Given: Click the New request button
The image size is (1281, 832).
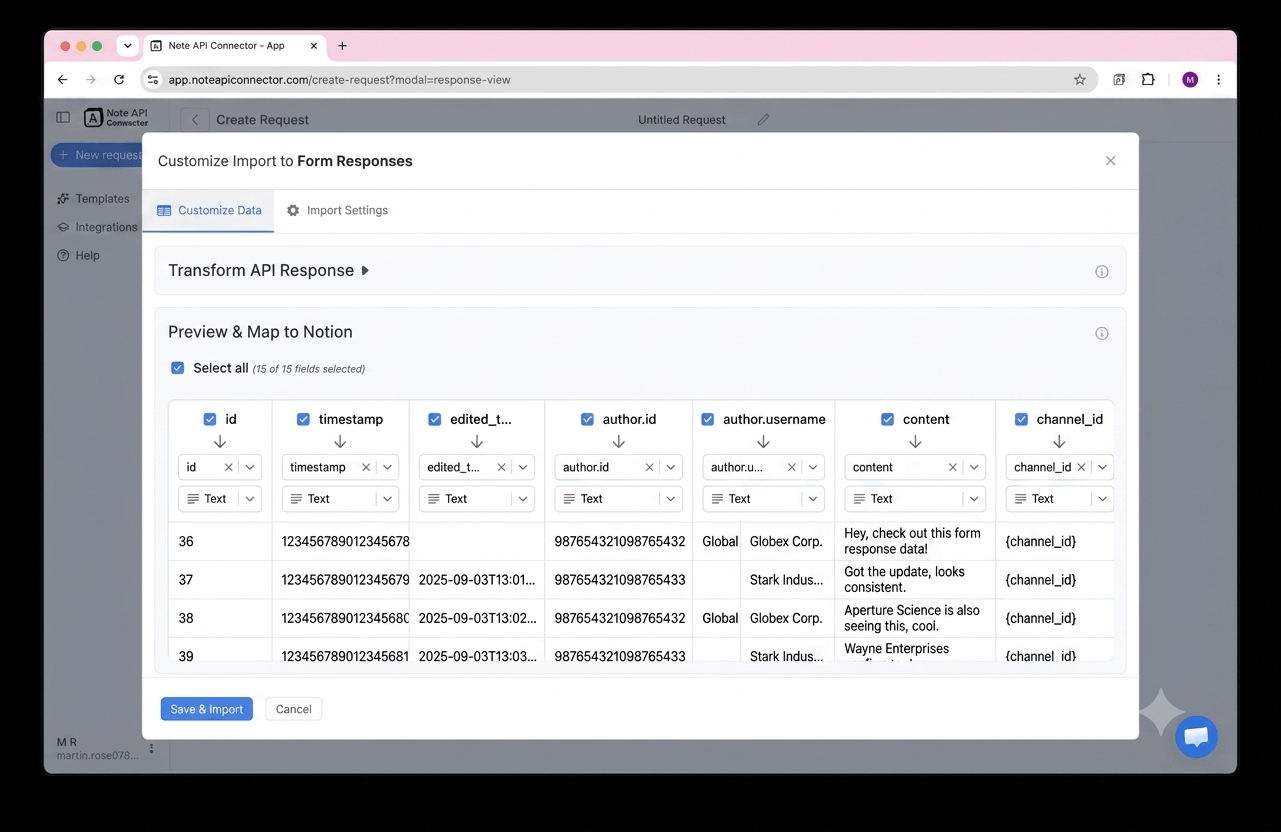Looking at the screenshot, I should click(x=97, y=155).
